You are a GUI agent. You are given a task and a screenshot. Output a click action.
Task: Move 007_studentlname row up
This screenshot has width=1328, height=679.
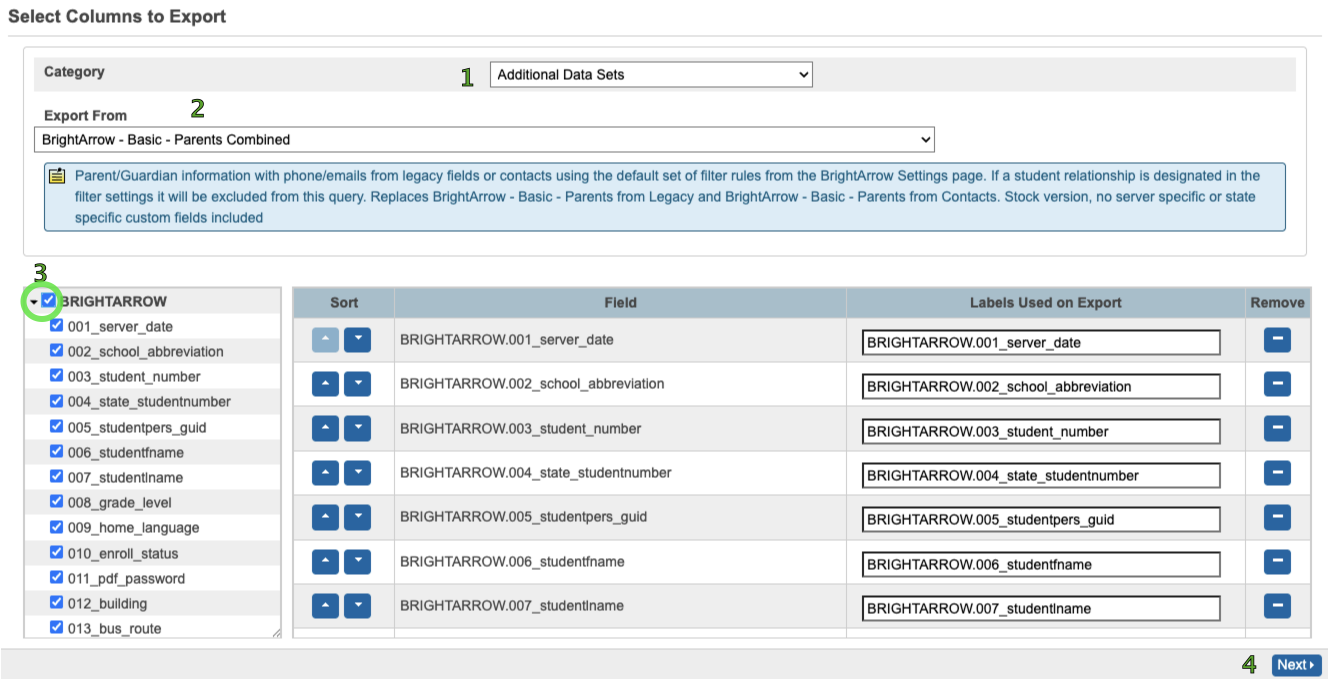point(326,606)
